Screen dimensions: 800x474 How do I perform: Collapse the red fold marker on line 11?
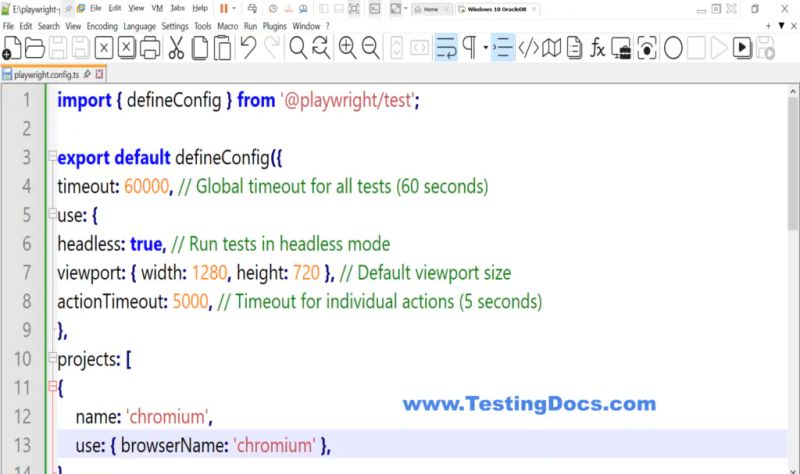pyautogui.click(x=52, y=386)
